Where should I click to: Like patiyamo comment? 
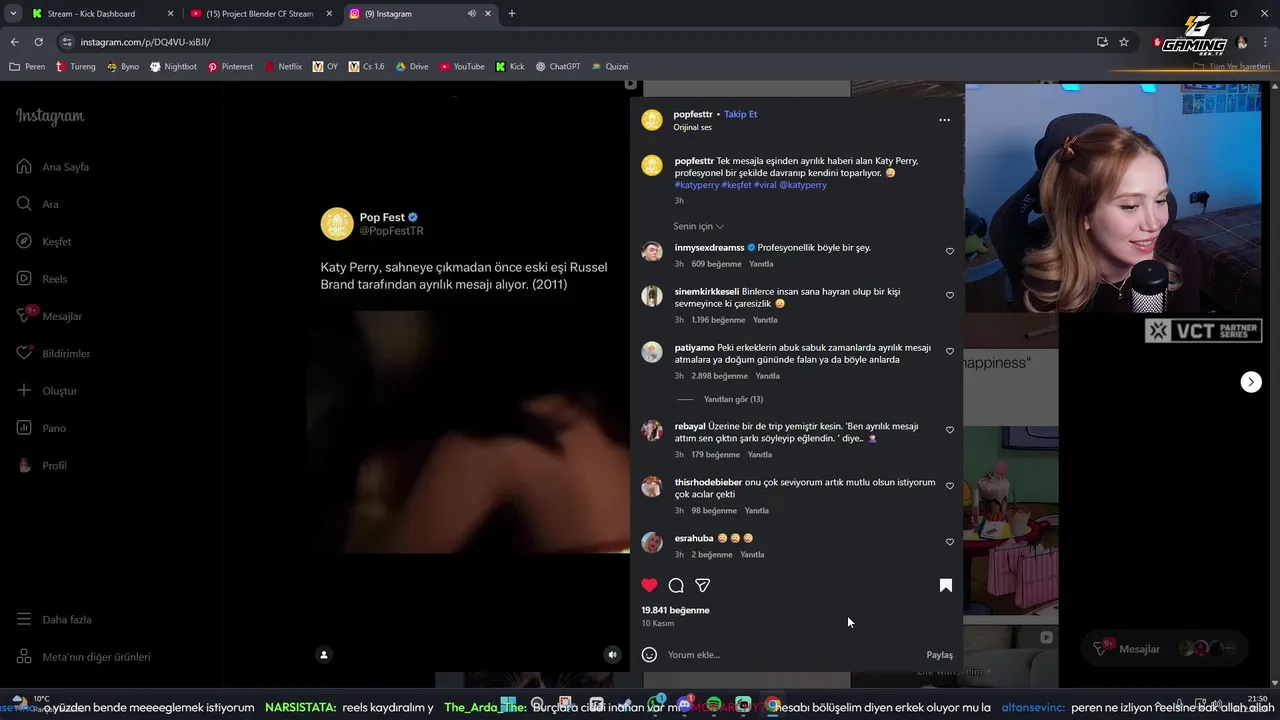point(950,351)
